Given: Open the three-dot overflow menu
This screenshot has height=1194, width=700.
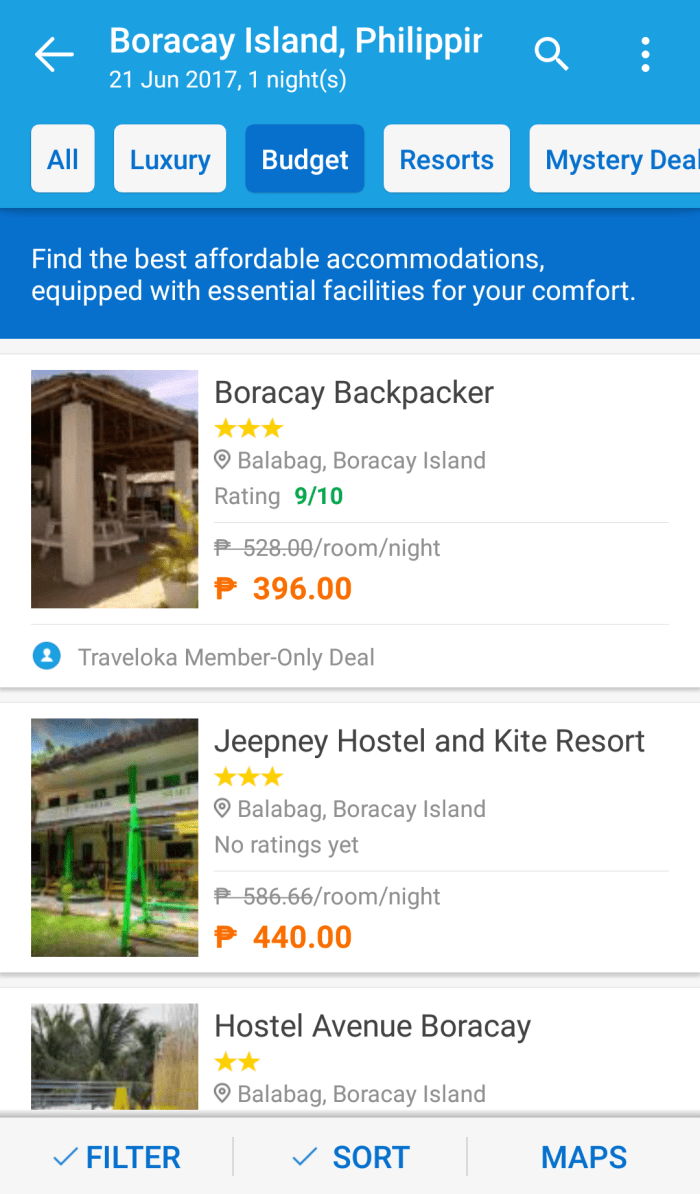Looking at the screenshot, I should (x=645, y=55).
